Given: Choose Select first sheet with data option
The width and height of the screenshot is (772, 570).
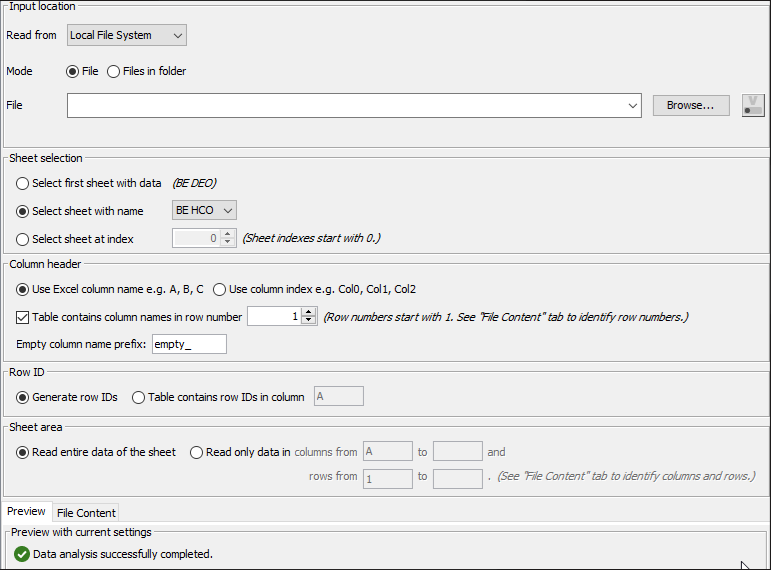Looking at the screenshot, I should pos(22,184).
